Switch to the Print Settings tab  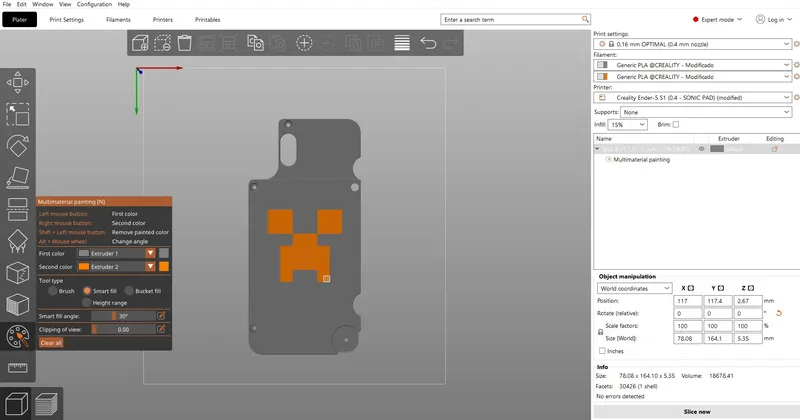point(67,20)
